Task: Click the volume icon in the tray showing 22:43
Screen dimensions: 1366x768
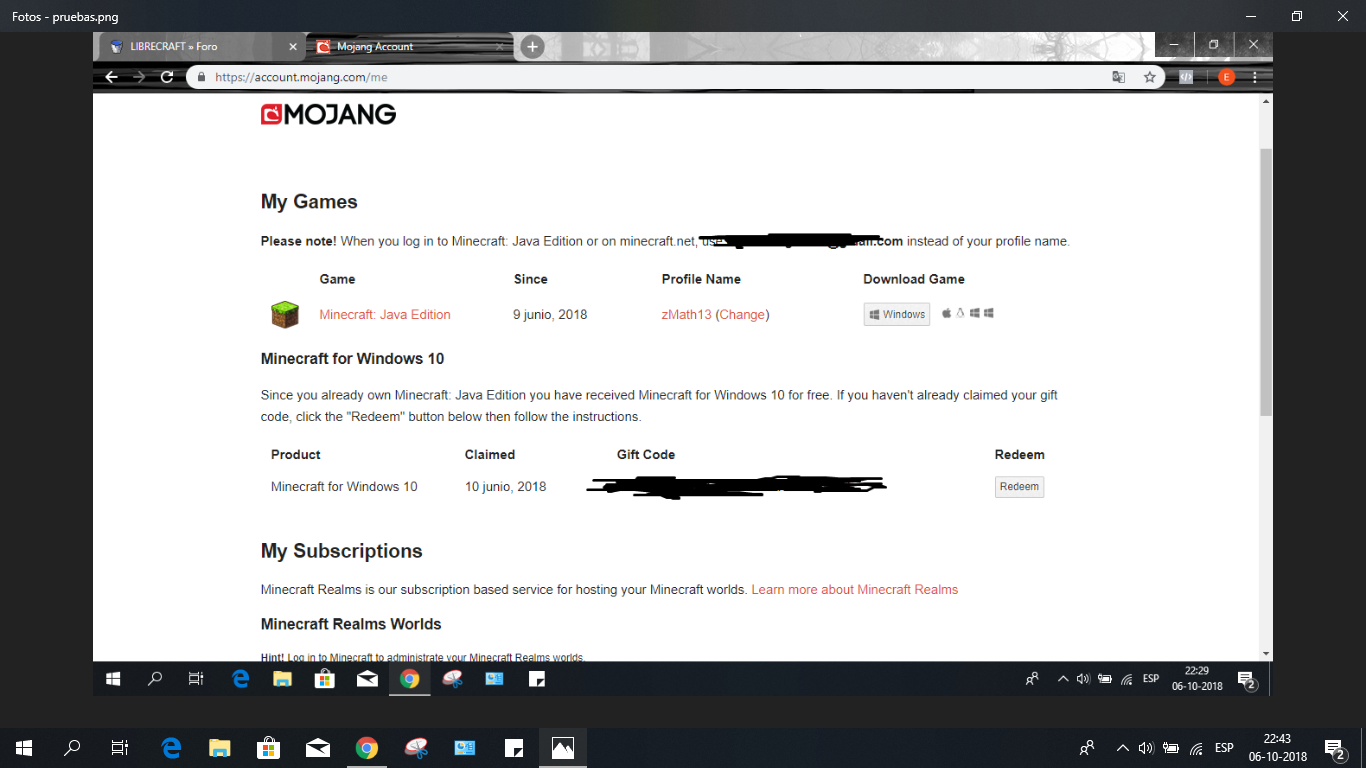Action: pyautogui.click(x=1146, y=748)
